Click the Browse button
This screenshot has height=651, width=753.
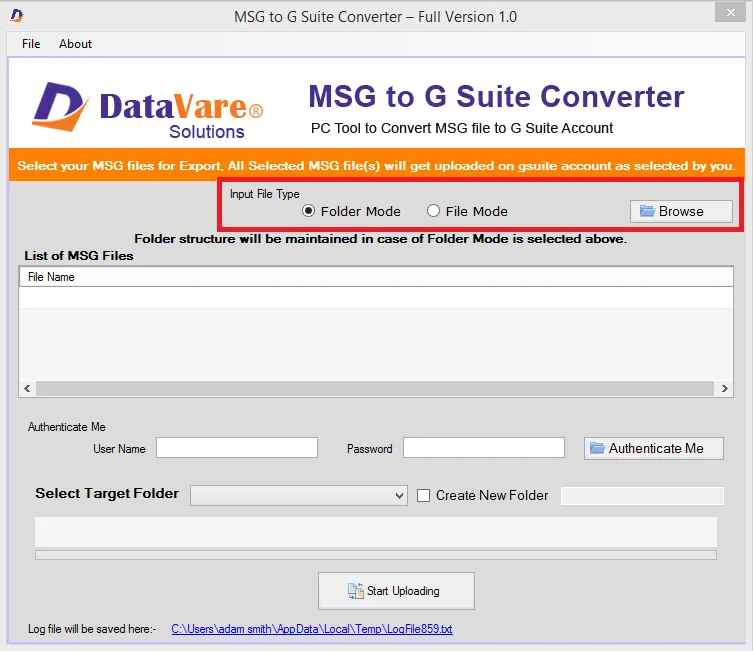click(681, 211)
